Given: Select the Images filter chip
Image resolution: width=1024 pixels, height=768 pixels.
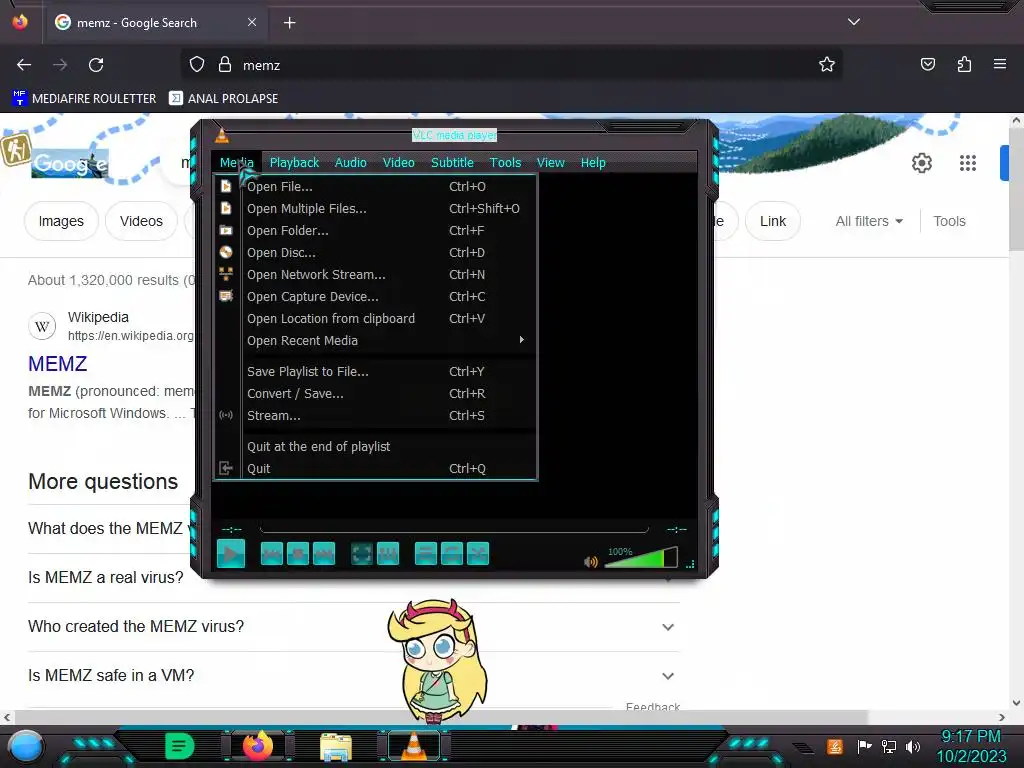Looking at the screenshot, I should 61,221.
